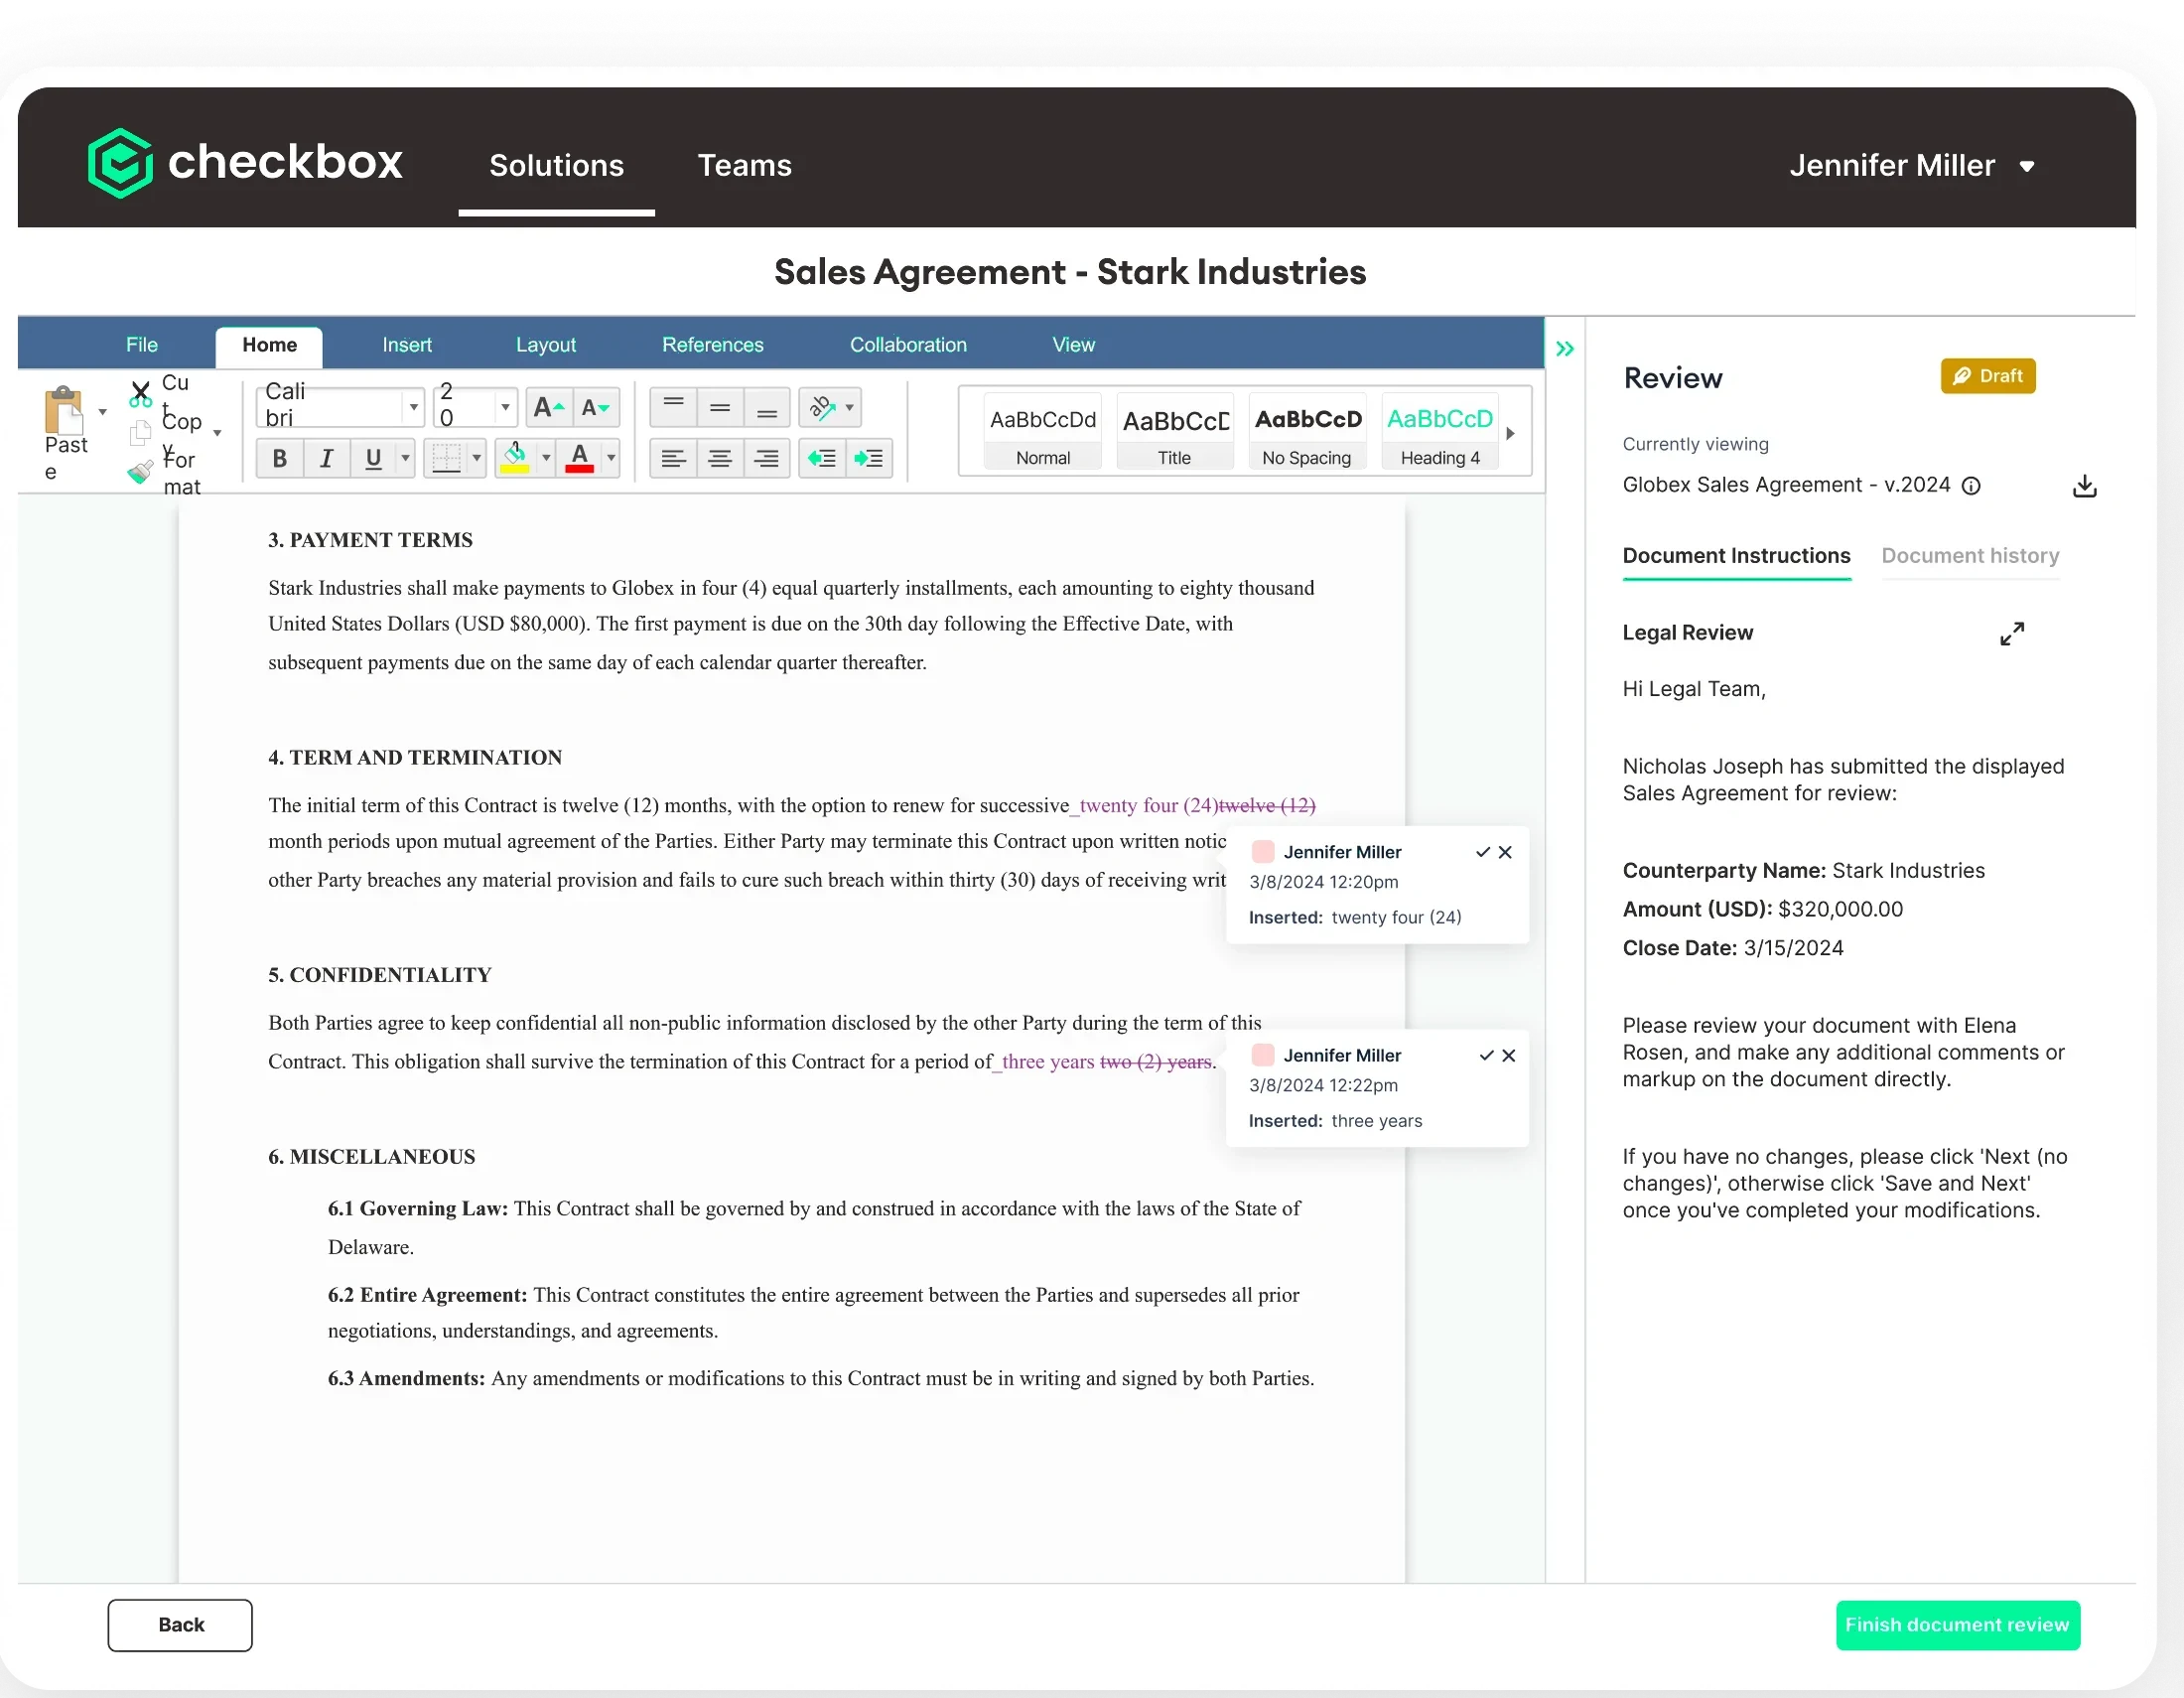Align text to top
Image resolution: width=2184 pixels, height=1698 pixels.
673,408
